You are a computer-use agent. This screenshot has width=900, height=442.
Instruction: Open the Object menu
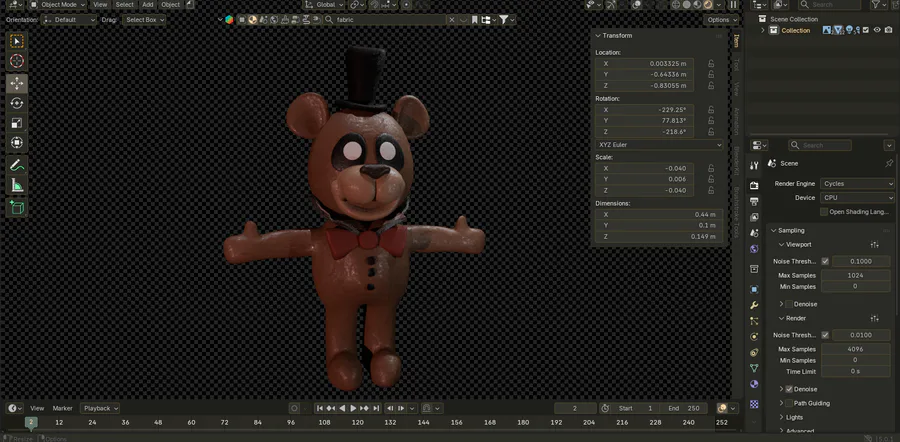pyautogui.click(x=170, y=5)
